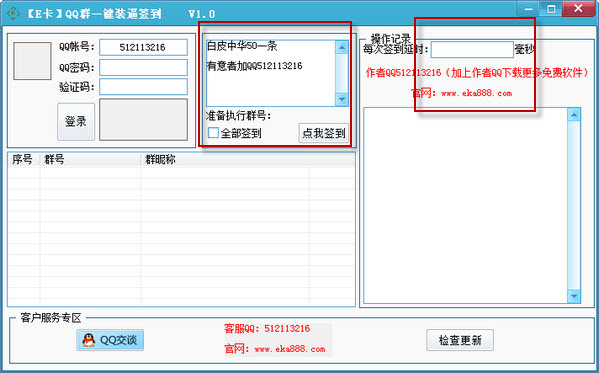The image size is (599, 373).
Task: Click the 检查更新 button
Action: pos(460,340)
